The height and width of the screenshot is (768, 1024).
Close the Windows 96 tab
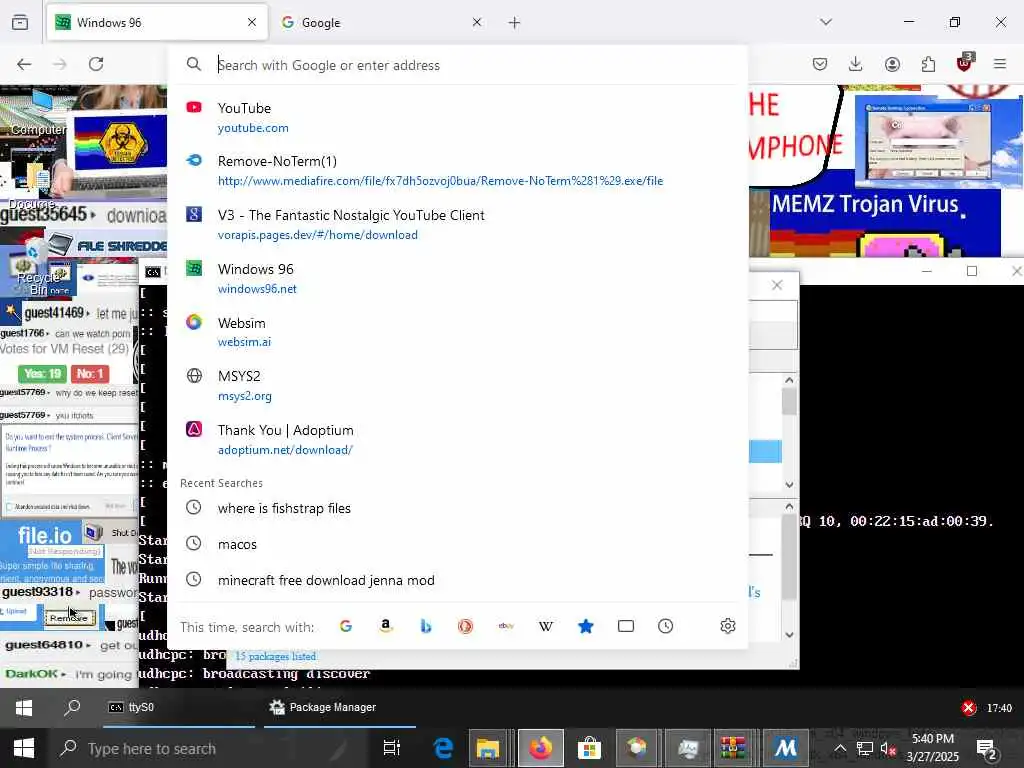pyautogui.click(x=252, y=22)
